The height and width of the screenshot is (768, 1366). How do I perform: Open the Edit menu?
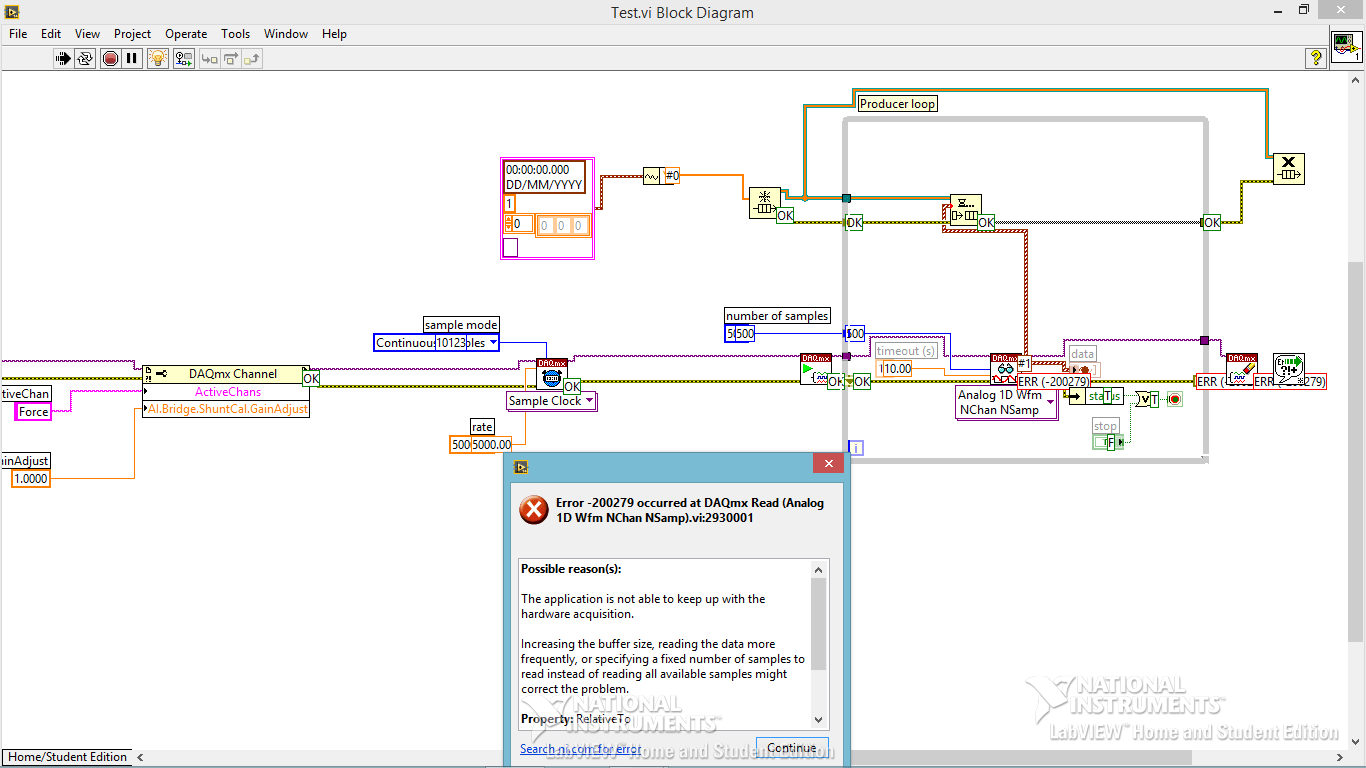[51, 33]
